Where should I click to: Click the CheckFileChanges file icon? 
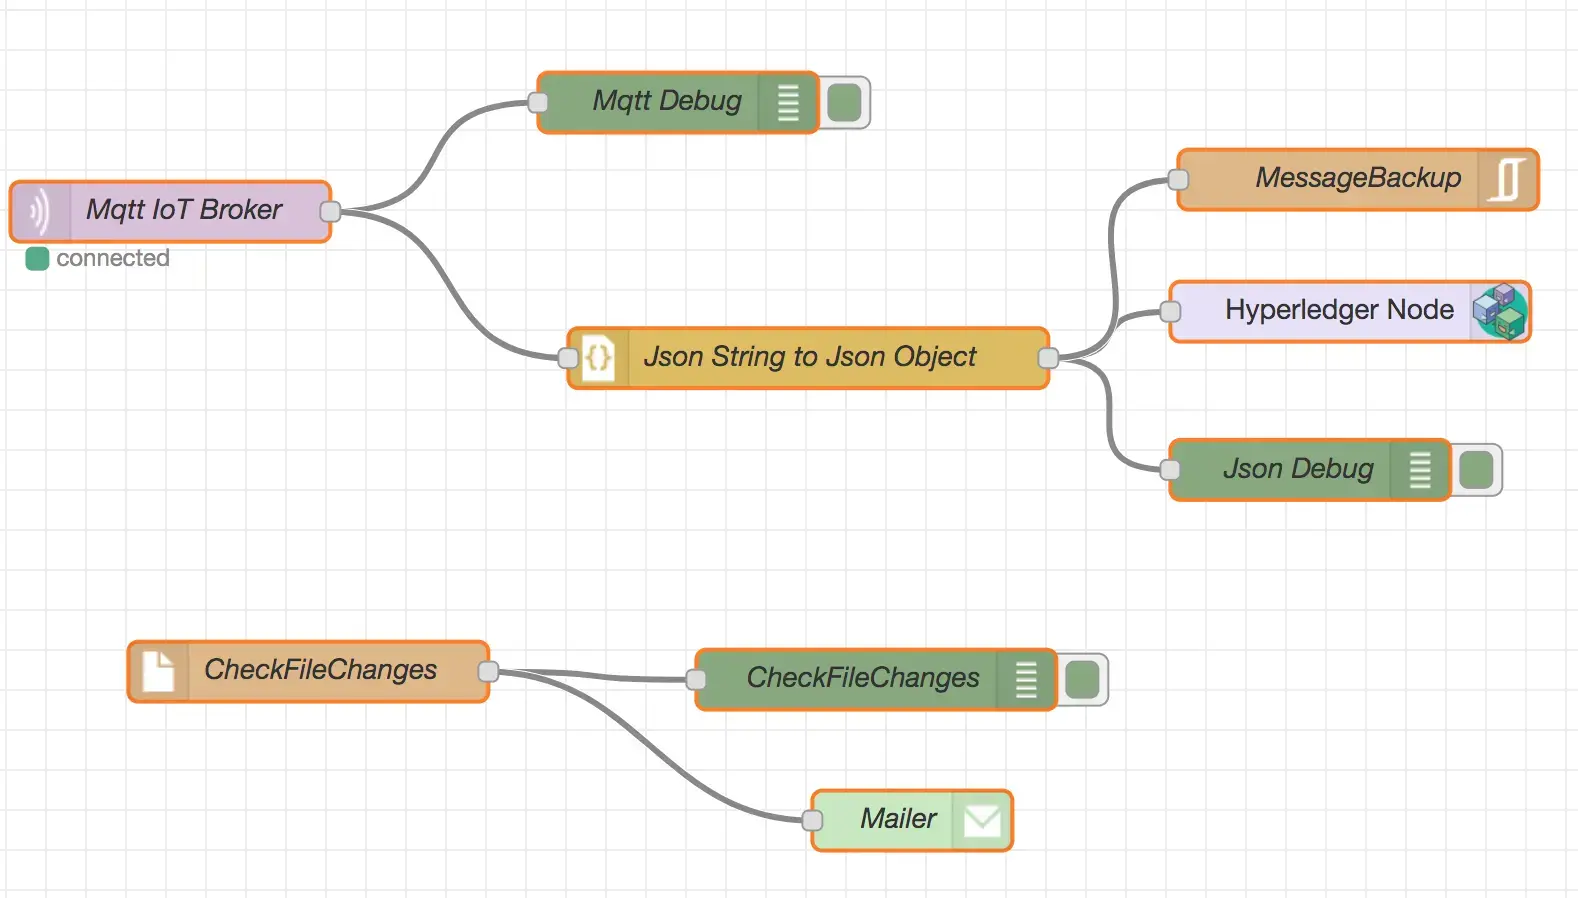pyautogui.click(x=158, y=671)
